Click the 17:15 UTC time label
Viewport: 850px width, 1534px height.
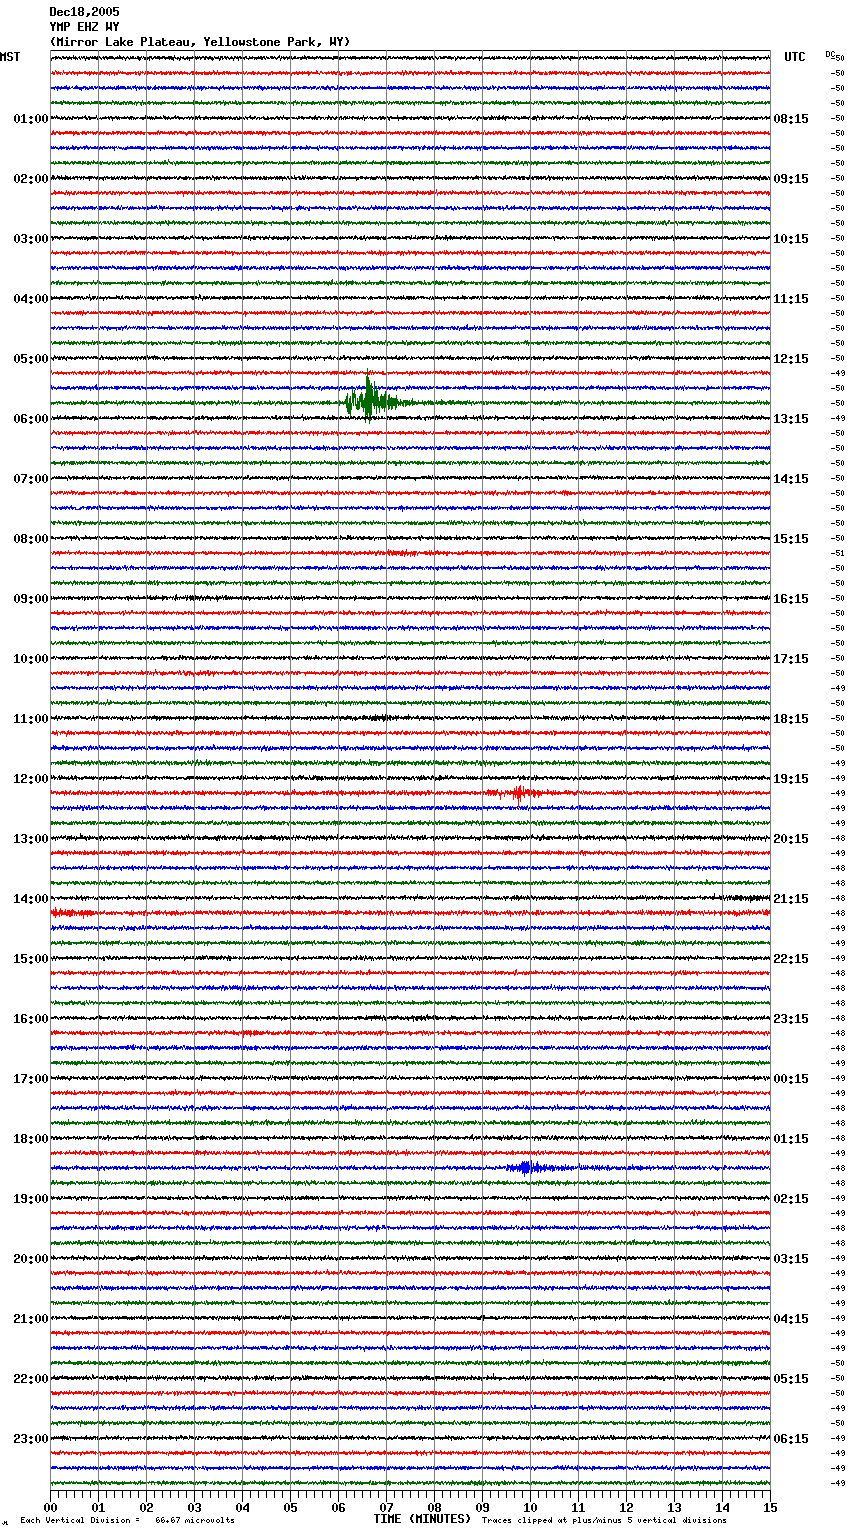791,659
